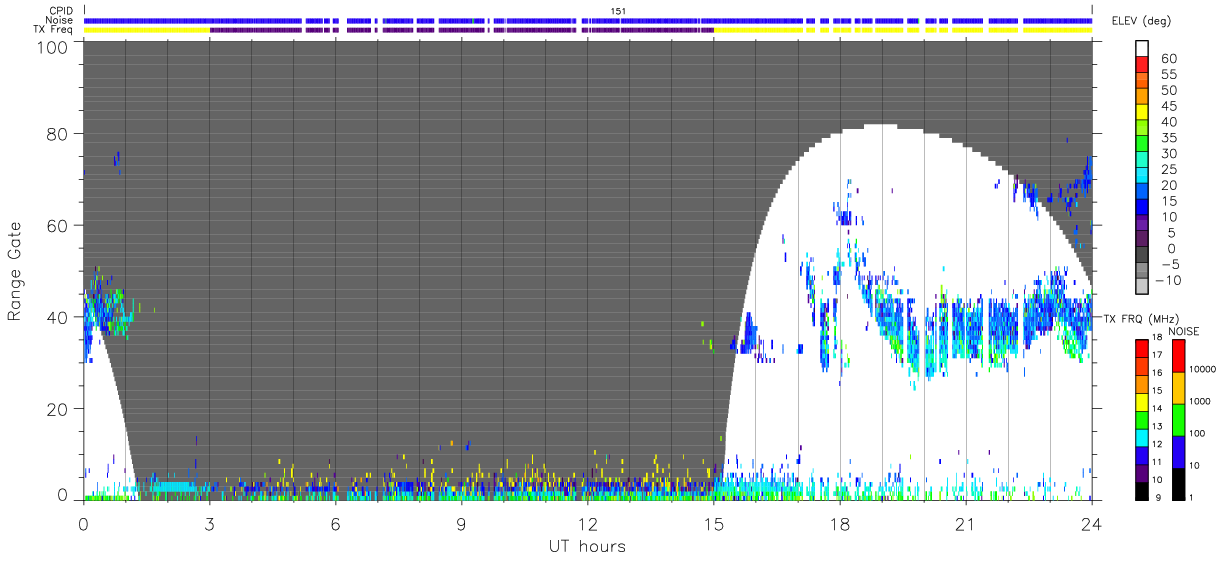Select the 6 tick on UT hours axis
1228x567 pixels.
pyautogui.click(x=335, y=524)
